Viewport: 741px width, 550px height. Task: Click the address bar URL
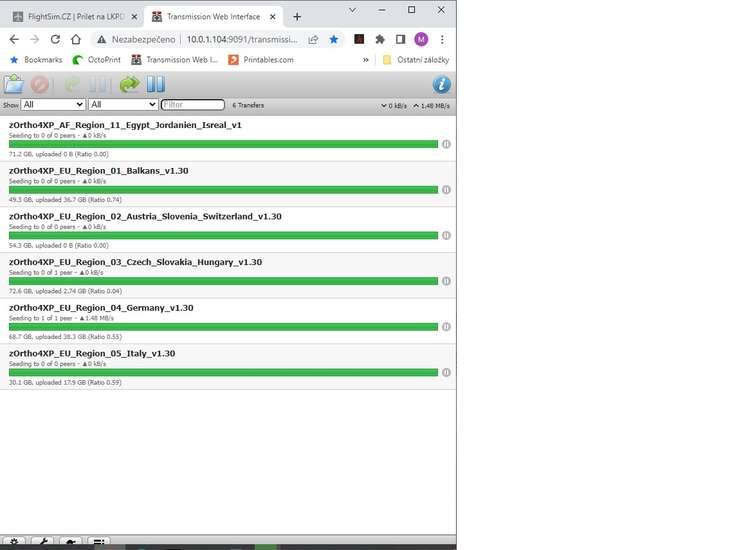pyautogui.click(x=242, y=40)
